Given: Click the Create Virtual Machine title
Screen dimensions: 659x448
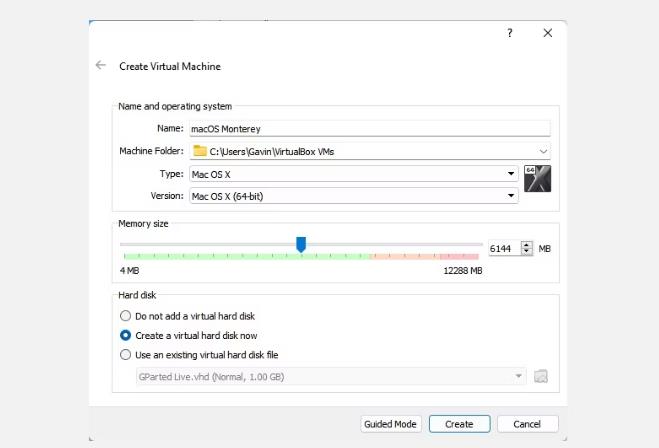Looking at the screenshot, I should [x=170, y=66].
